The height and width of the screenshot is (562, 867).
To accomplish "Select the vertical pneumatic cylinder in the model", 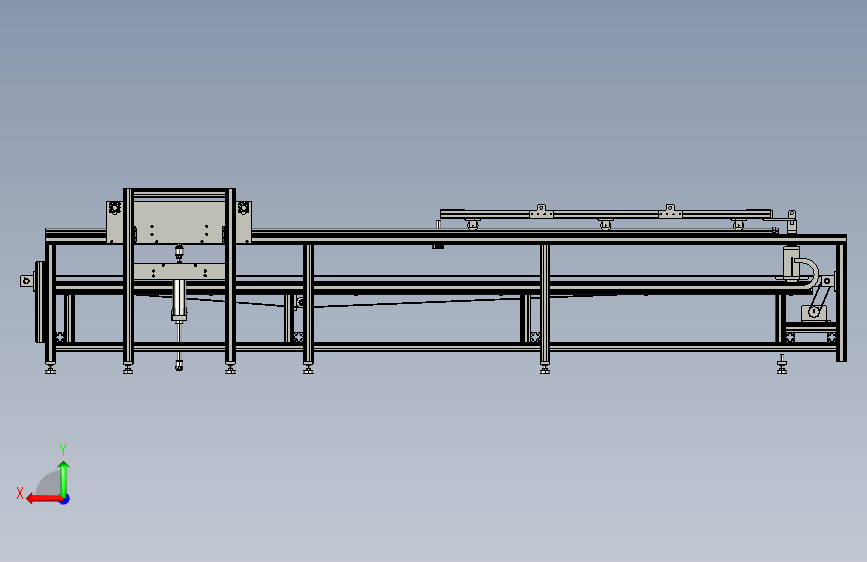I will [x=179, y=300].
